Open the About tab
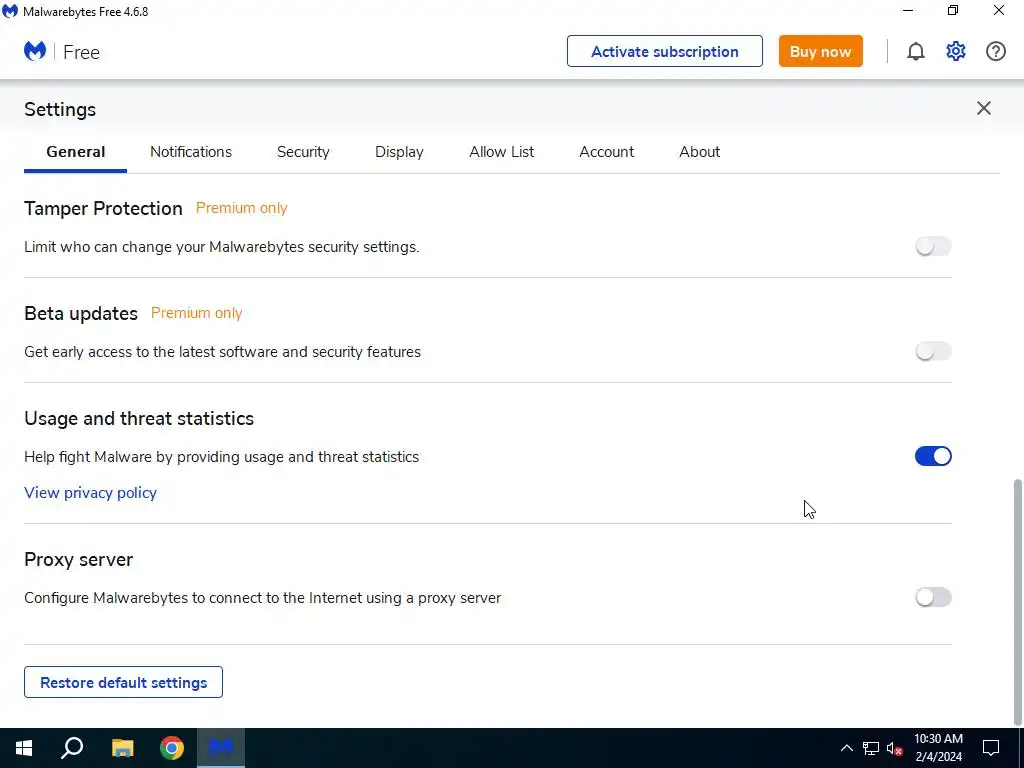This screenshot has width=1024, height=768. (x=699, y=152)
